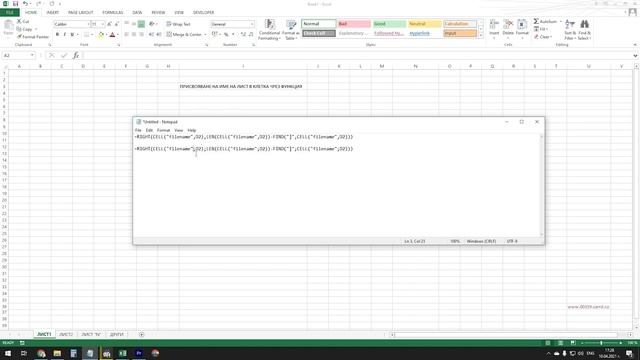
Task: Expand the cell styles gallery More arrow
Action: tap(480, 36)
